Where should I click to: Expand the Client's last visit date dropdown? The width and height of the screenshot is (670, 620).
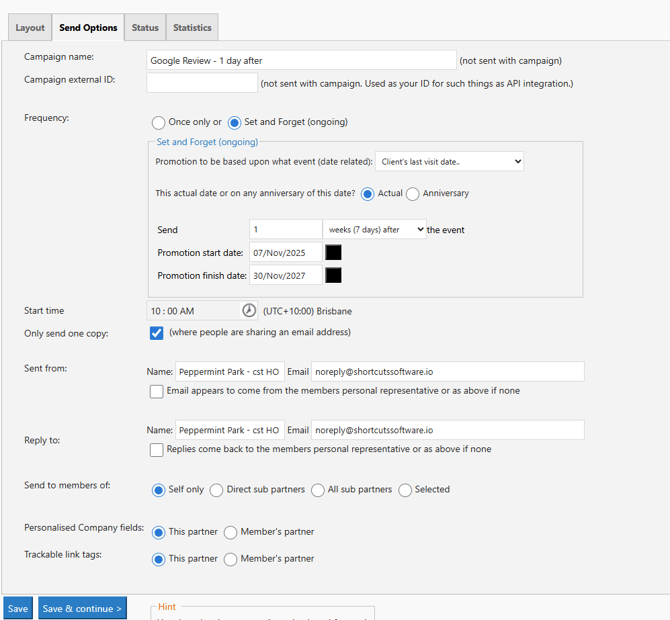point(449,161)
